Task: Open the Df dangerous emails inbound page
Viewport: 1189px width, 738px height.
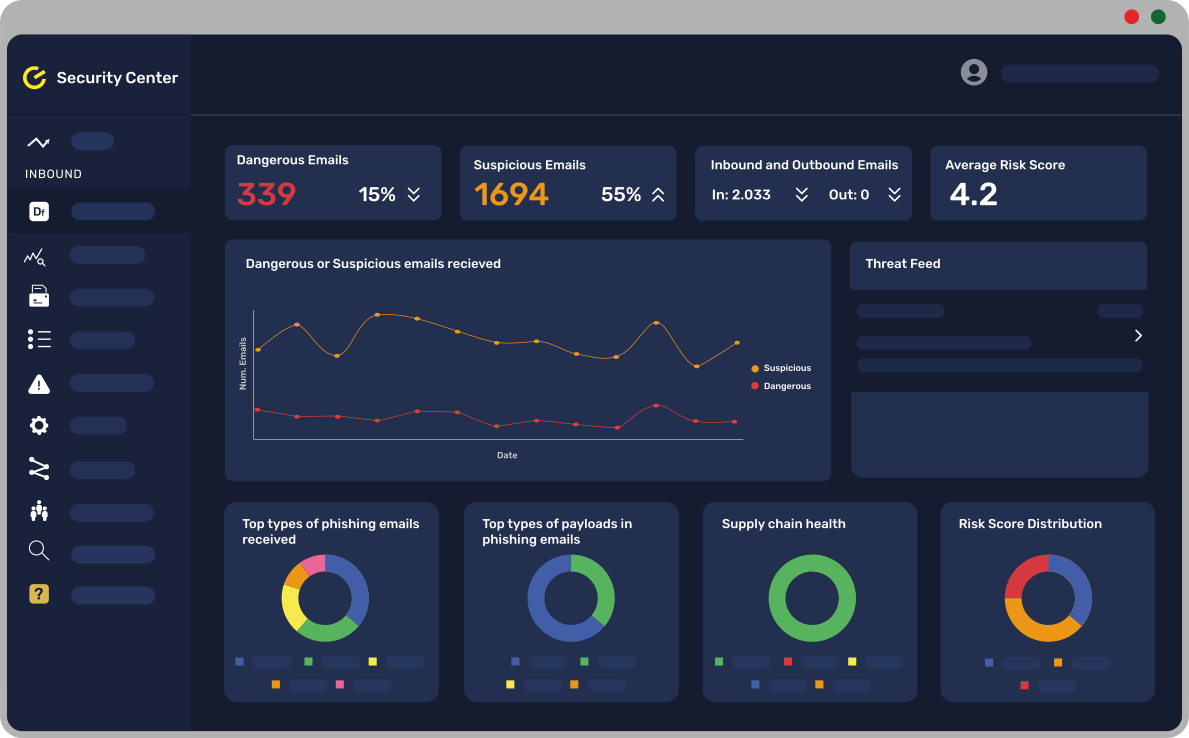Action: point(38,211)
